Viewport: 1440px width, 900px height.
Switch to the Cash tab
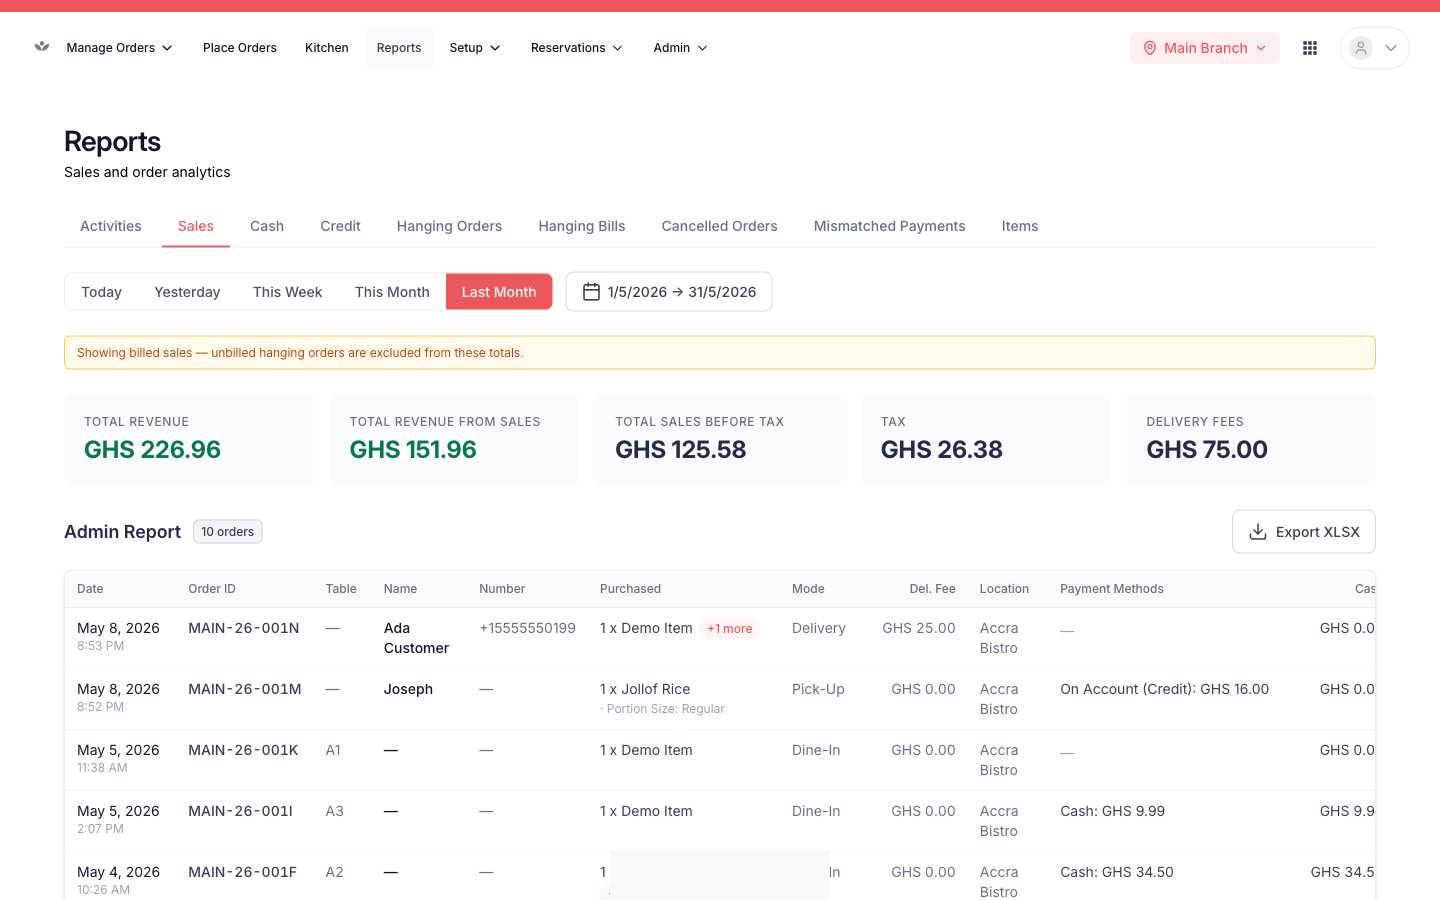pos(267,226)
